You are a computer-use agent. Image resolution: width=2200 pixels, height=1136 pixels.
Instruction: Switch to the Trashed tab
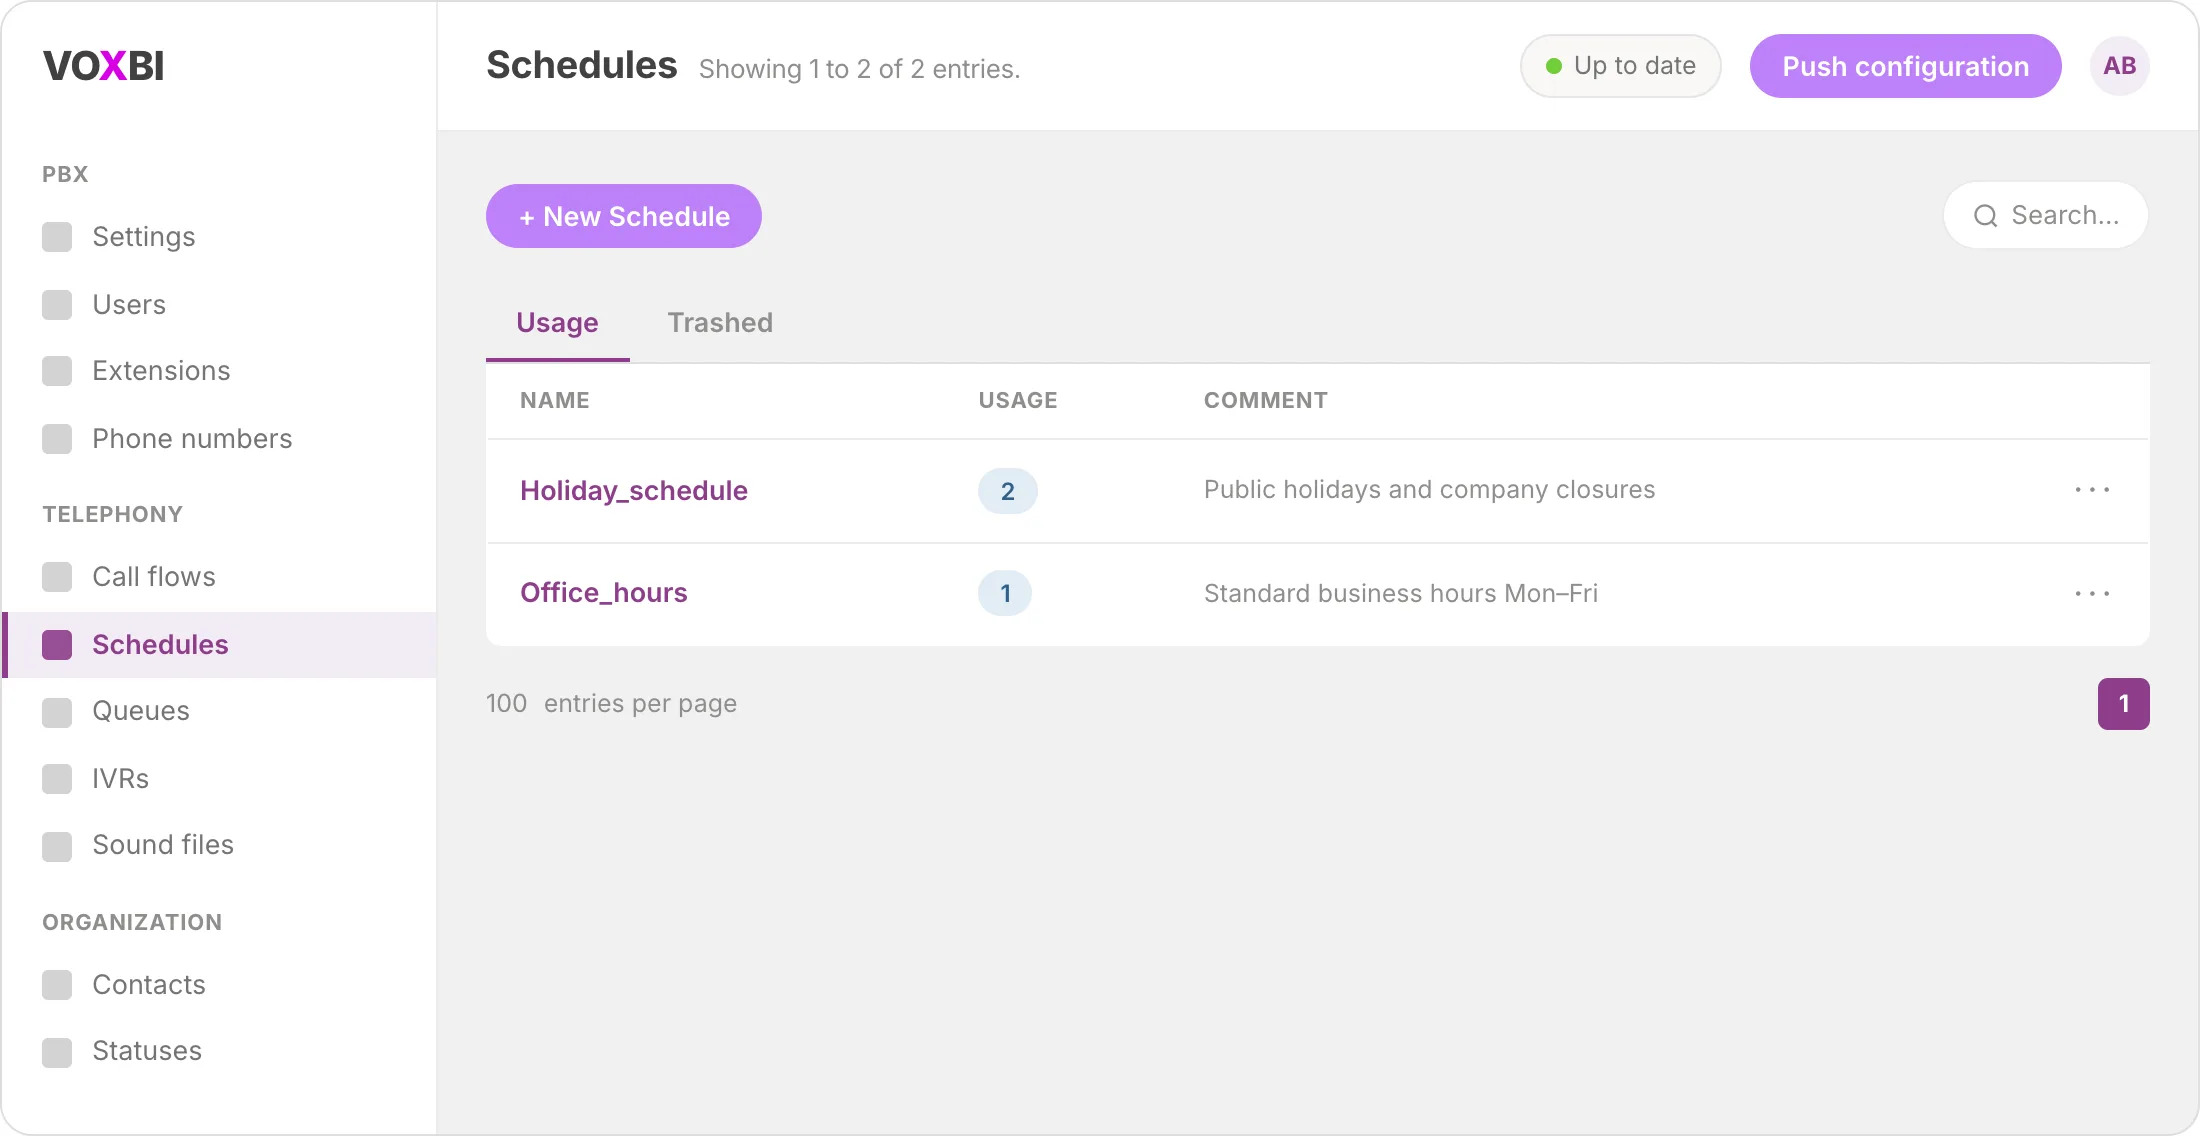(x=720, y=323)
